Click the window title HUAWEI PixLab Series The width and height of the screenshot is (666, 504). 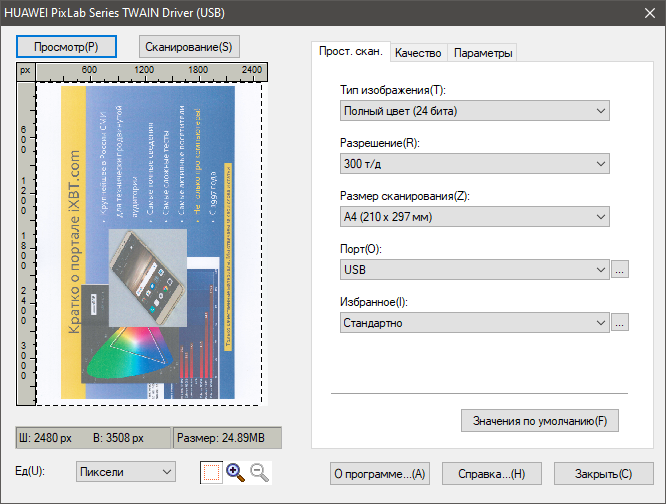pos(114,13)
